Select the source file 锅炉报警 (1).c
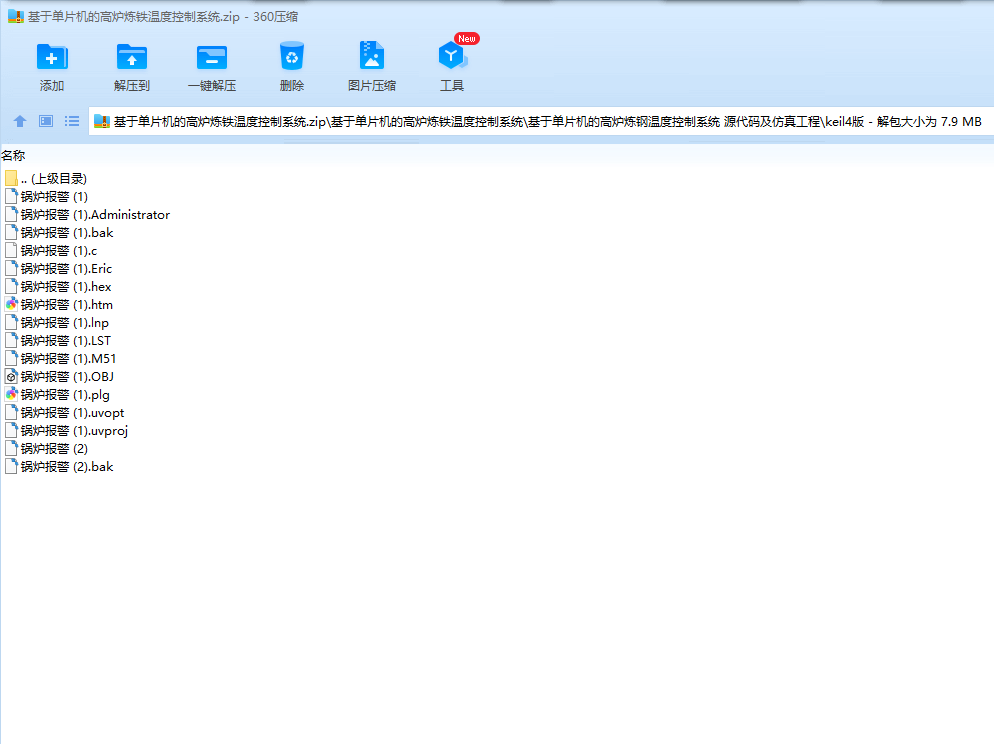This screenshot has height=744, width=994. 51,251
